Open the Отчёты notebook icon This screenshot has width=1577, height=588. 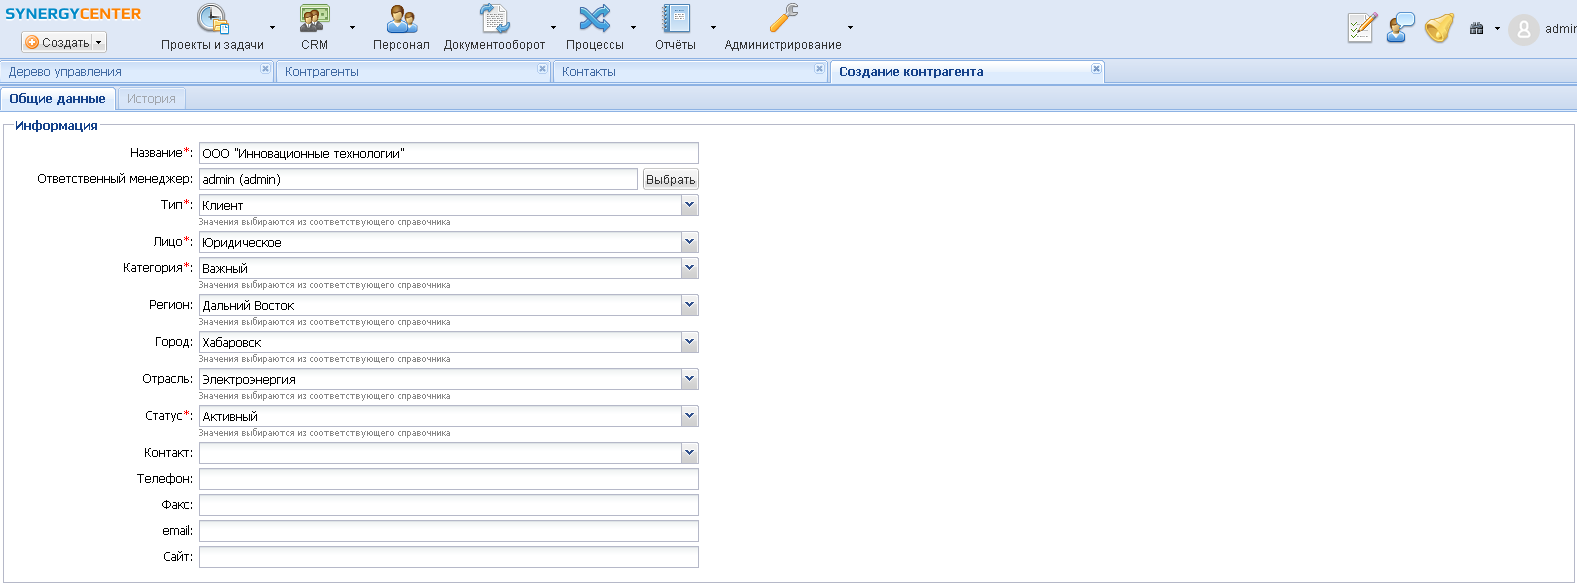click(675, 20)
